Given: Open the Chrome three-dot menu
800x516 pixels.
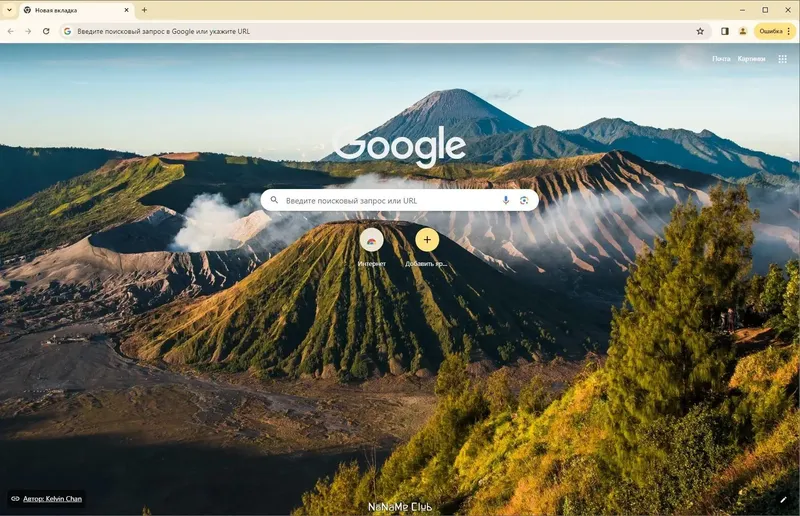Looking at the screenshot, I should pos(789,31).
